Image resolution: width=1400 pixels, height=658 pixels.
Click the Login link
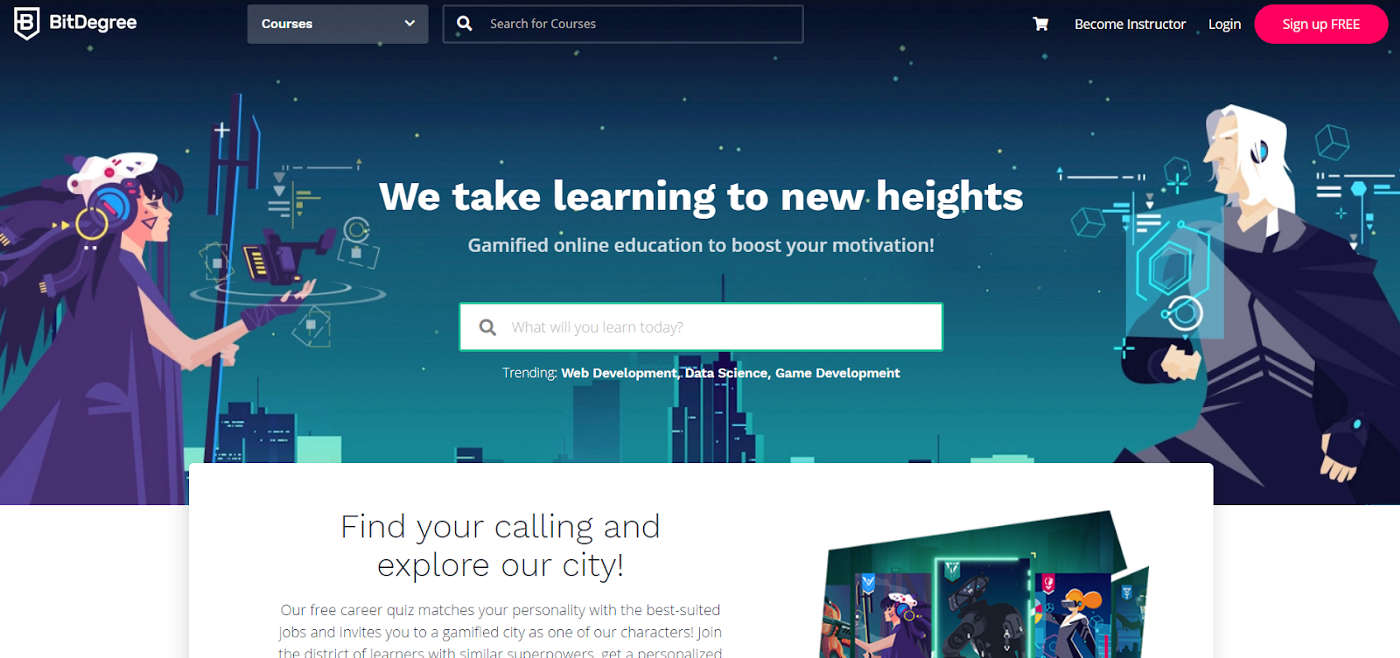click(1224, 24)
